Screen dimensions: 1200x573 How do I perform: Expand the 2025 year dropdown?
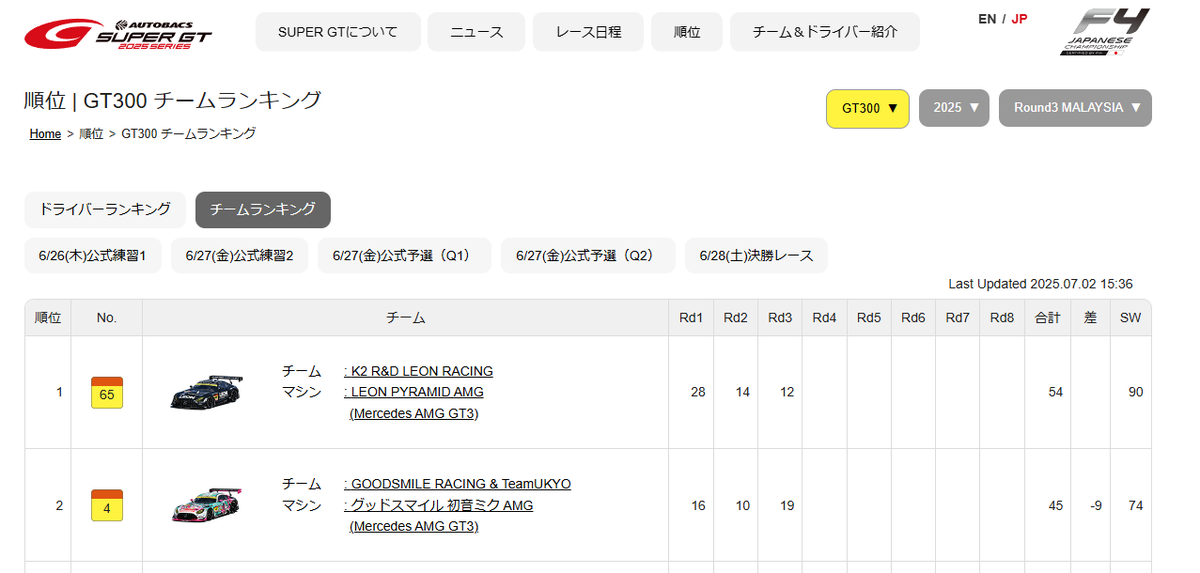click(953, 108)
